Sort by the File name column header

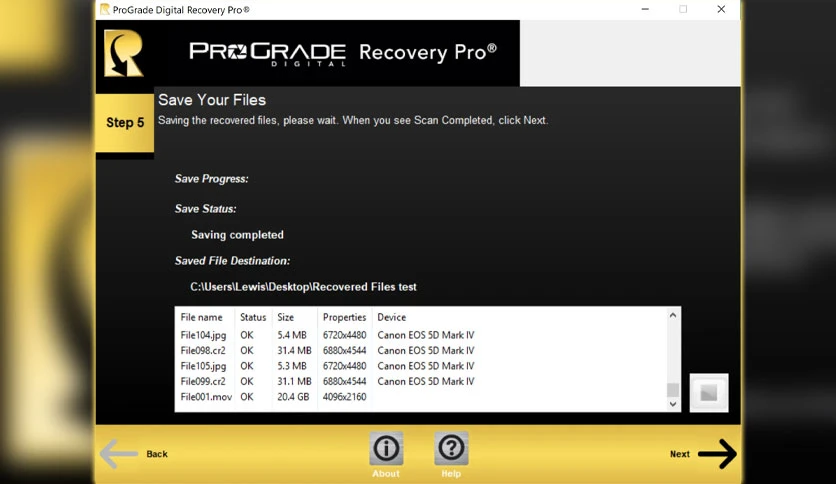click(202, 317)
